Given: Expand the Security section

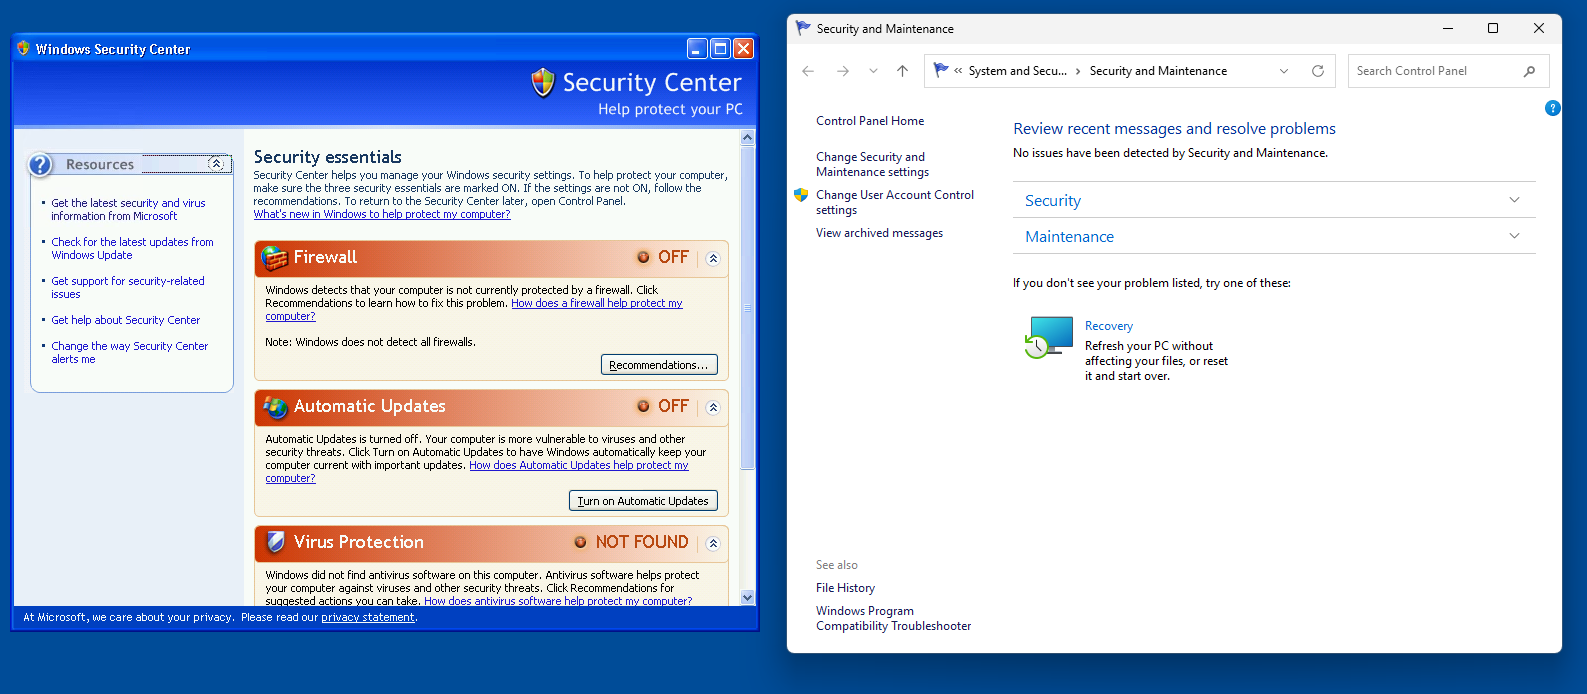Looking at the screenshot, I should pyautogui.click(x=1514, y=200).
